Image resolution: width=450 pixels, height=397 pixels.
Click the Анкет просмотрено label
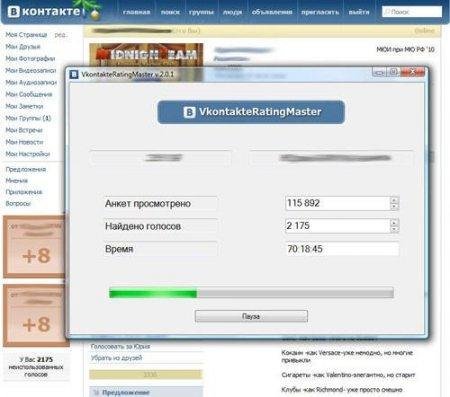[148, 203]
